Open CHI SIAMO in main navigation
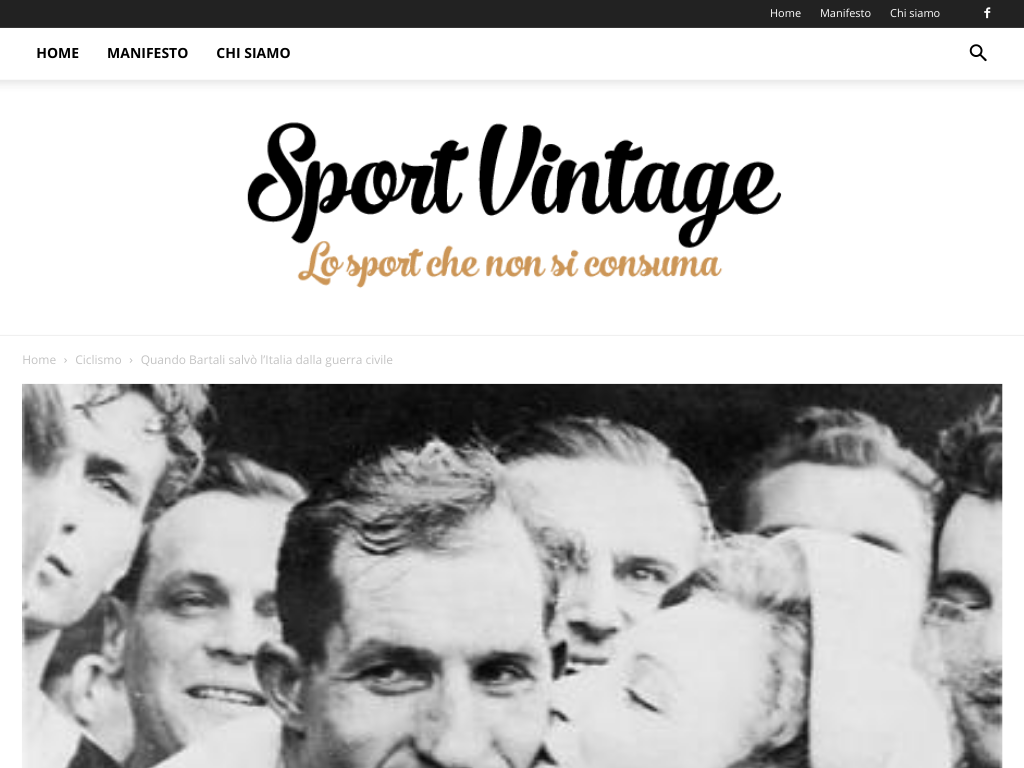 point(253,53)
